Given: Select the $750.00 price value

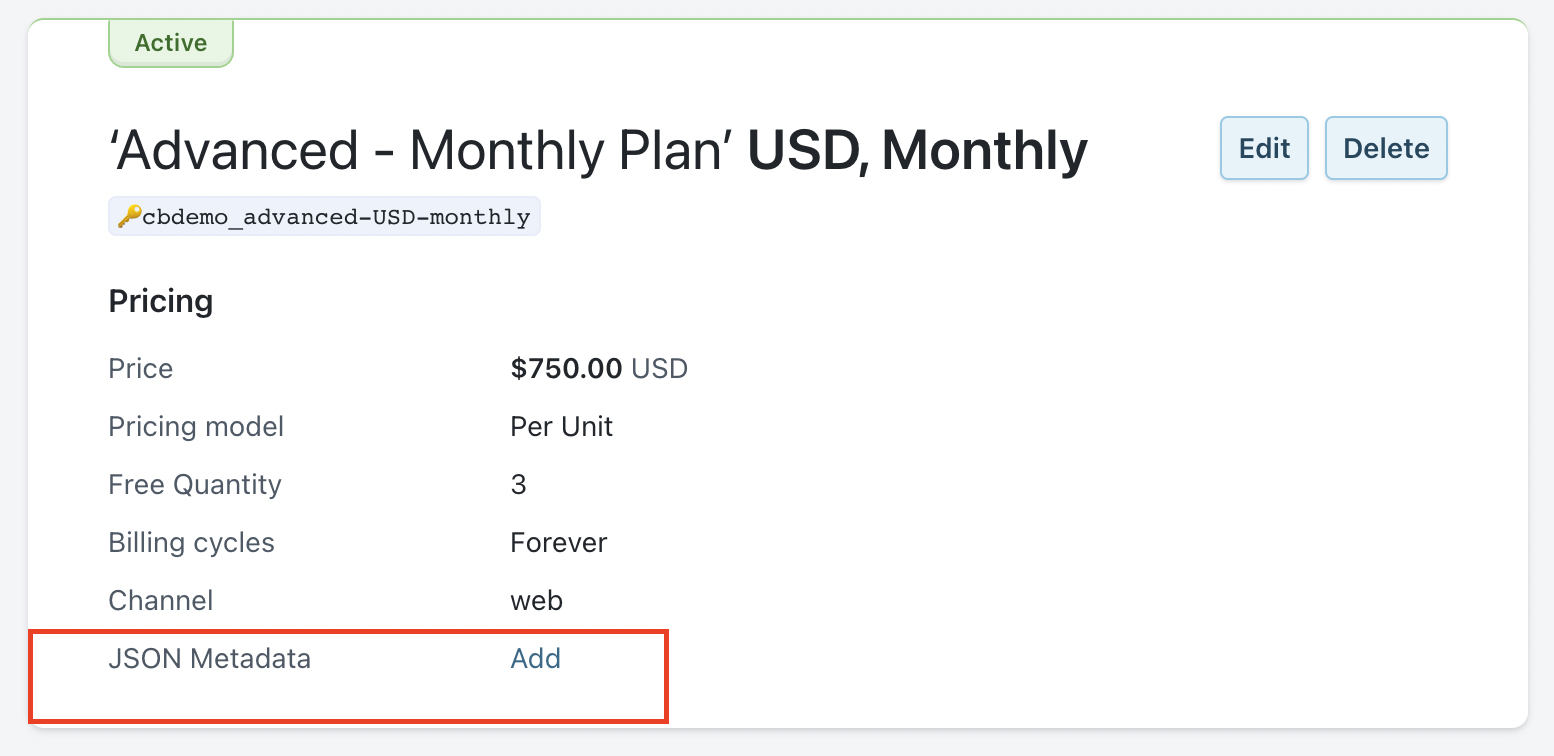Looking at the screenshot, I should pos(566,369).
